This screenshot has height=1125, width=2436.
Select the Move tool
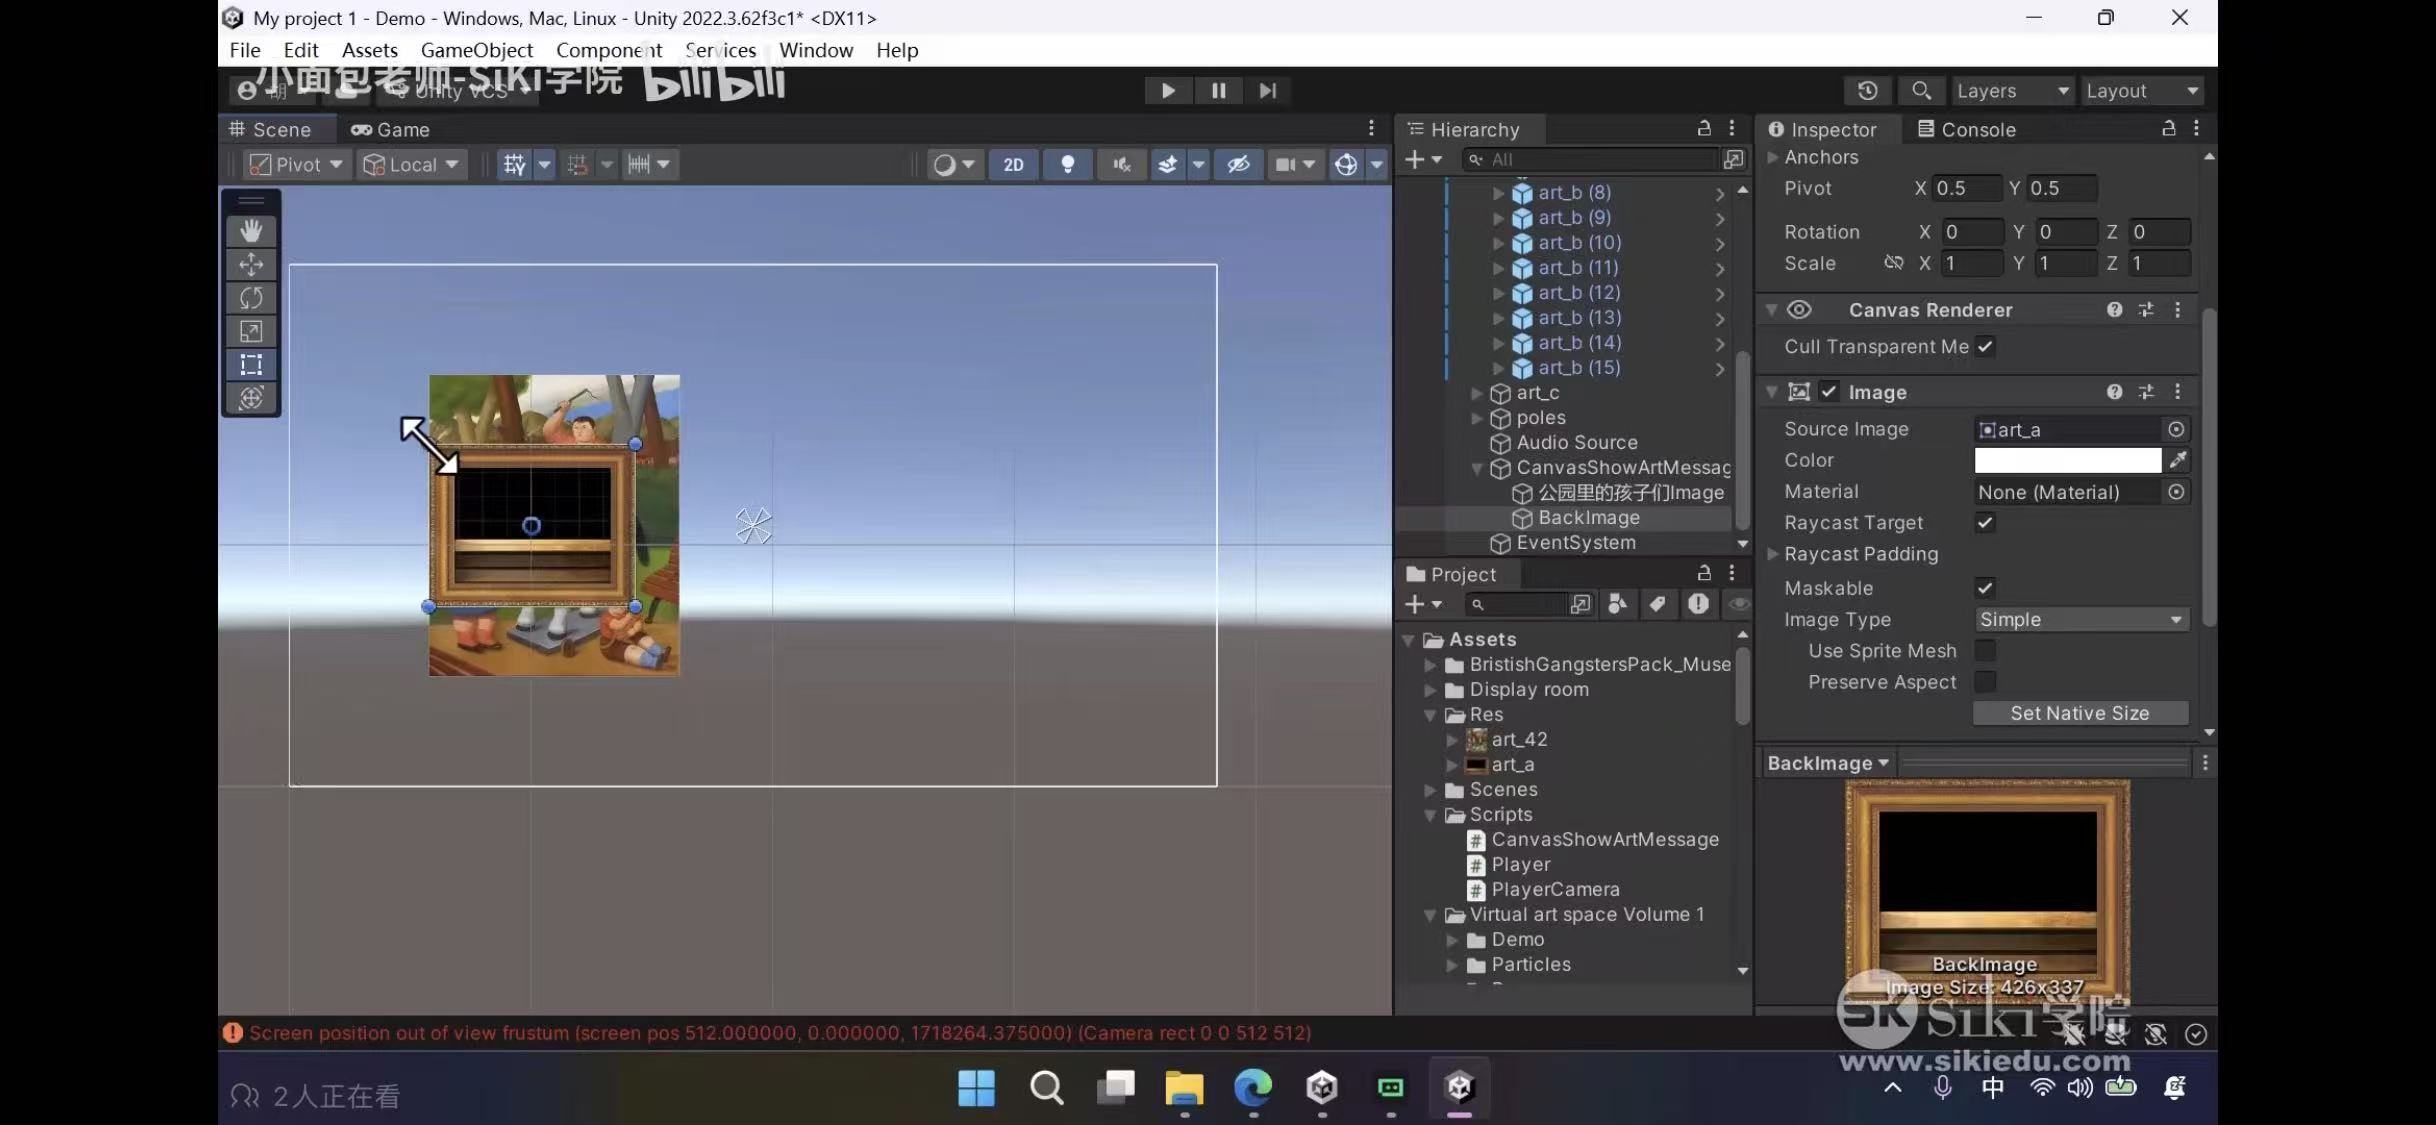(251, 264)
